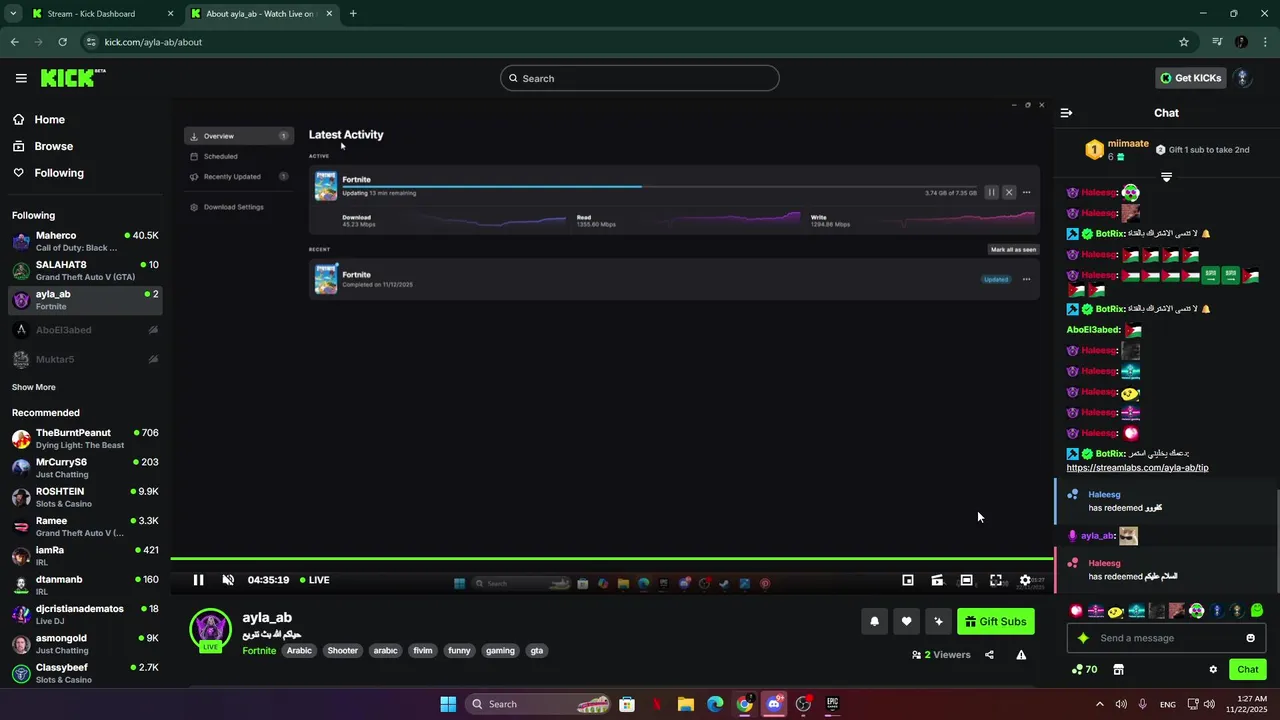1280x720 pixels.
Task: Toggle theater mode
Action: click(x=966, y=580)
